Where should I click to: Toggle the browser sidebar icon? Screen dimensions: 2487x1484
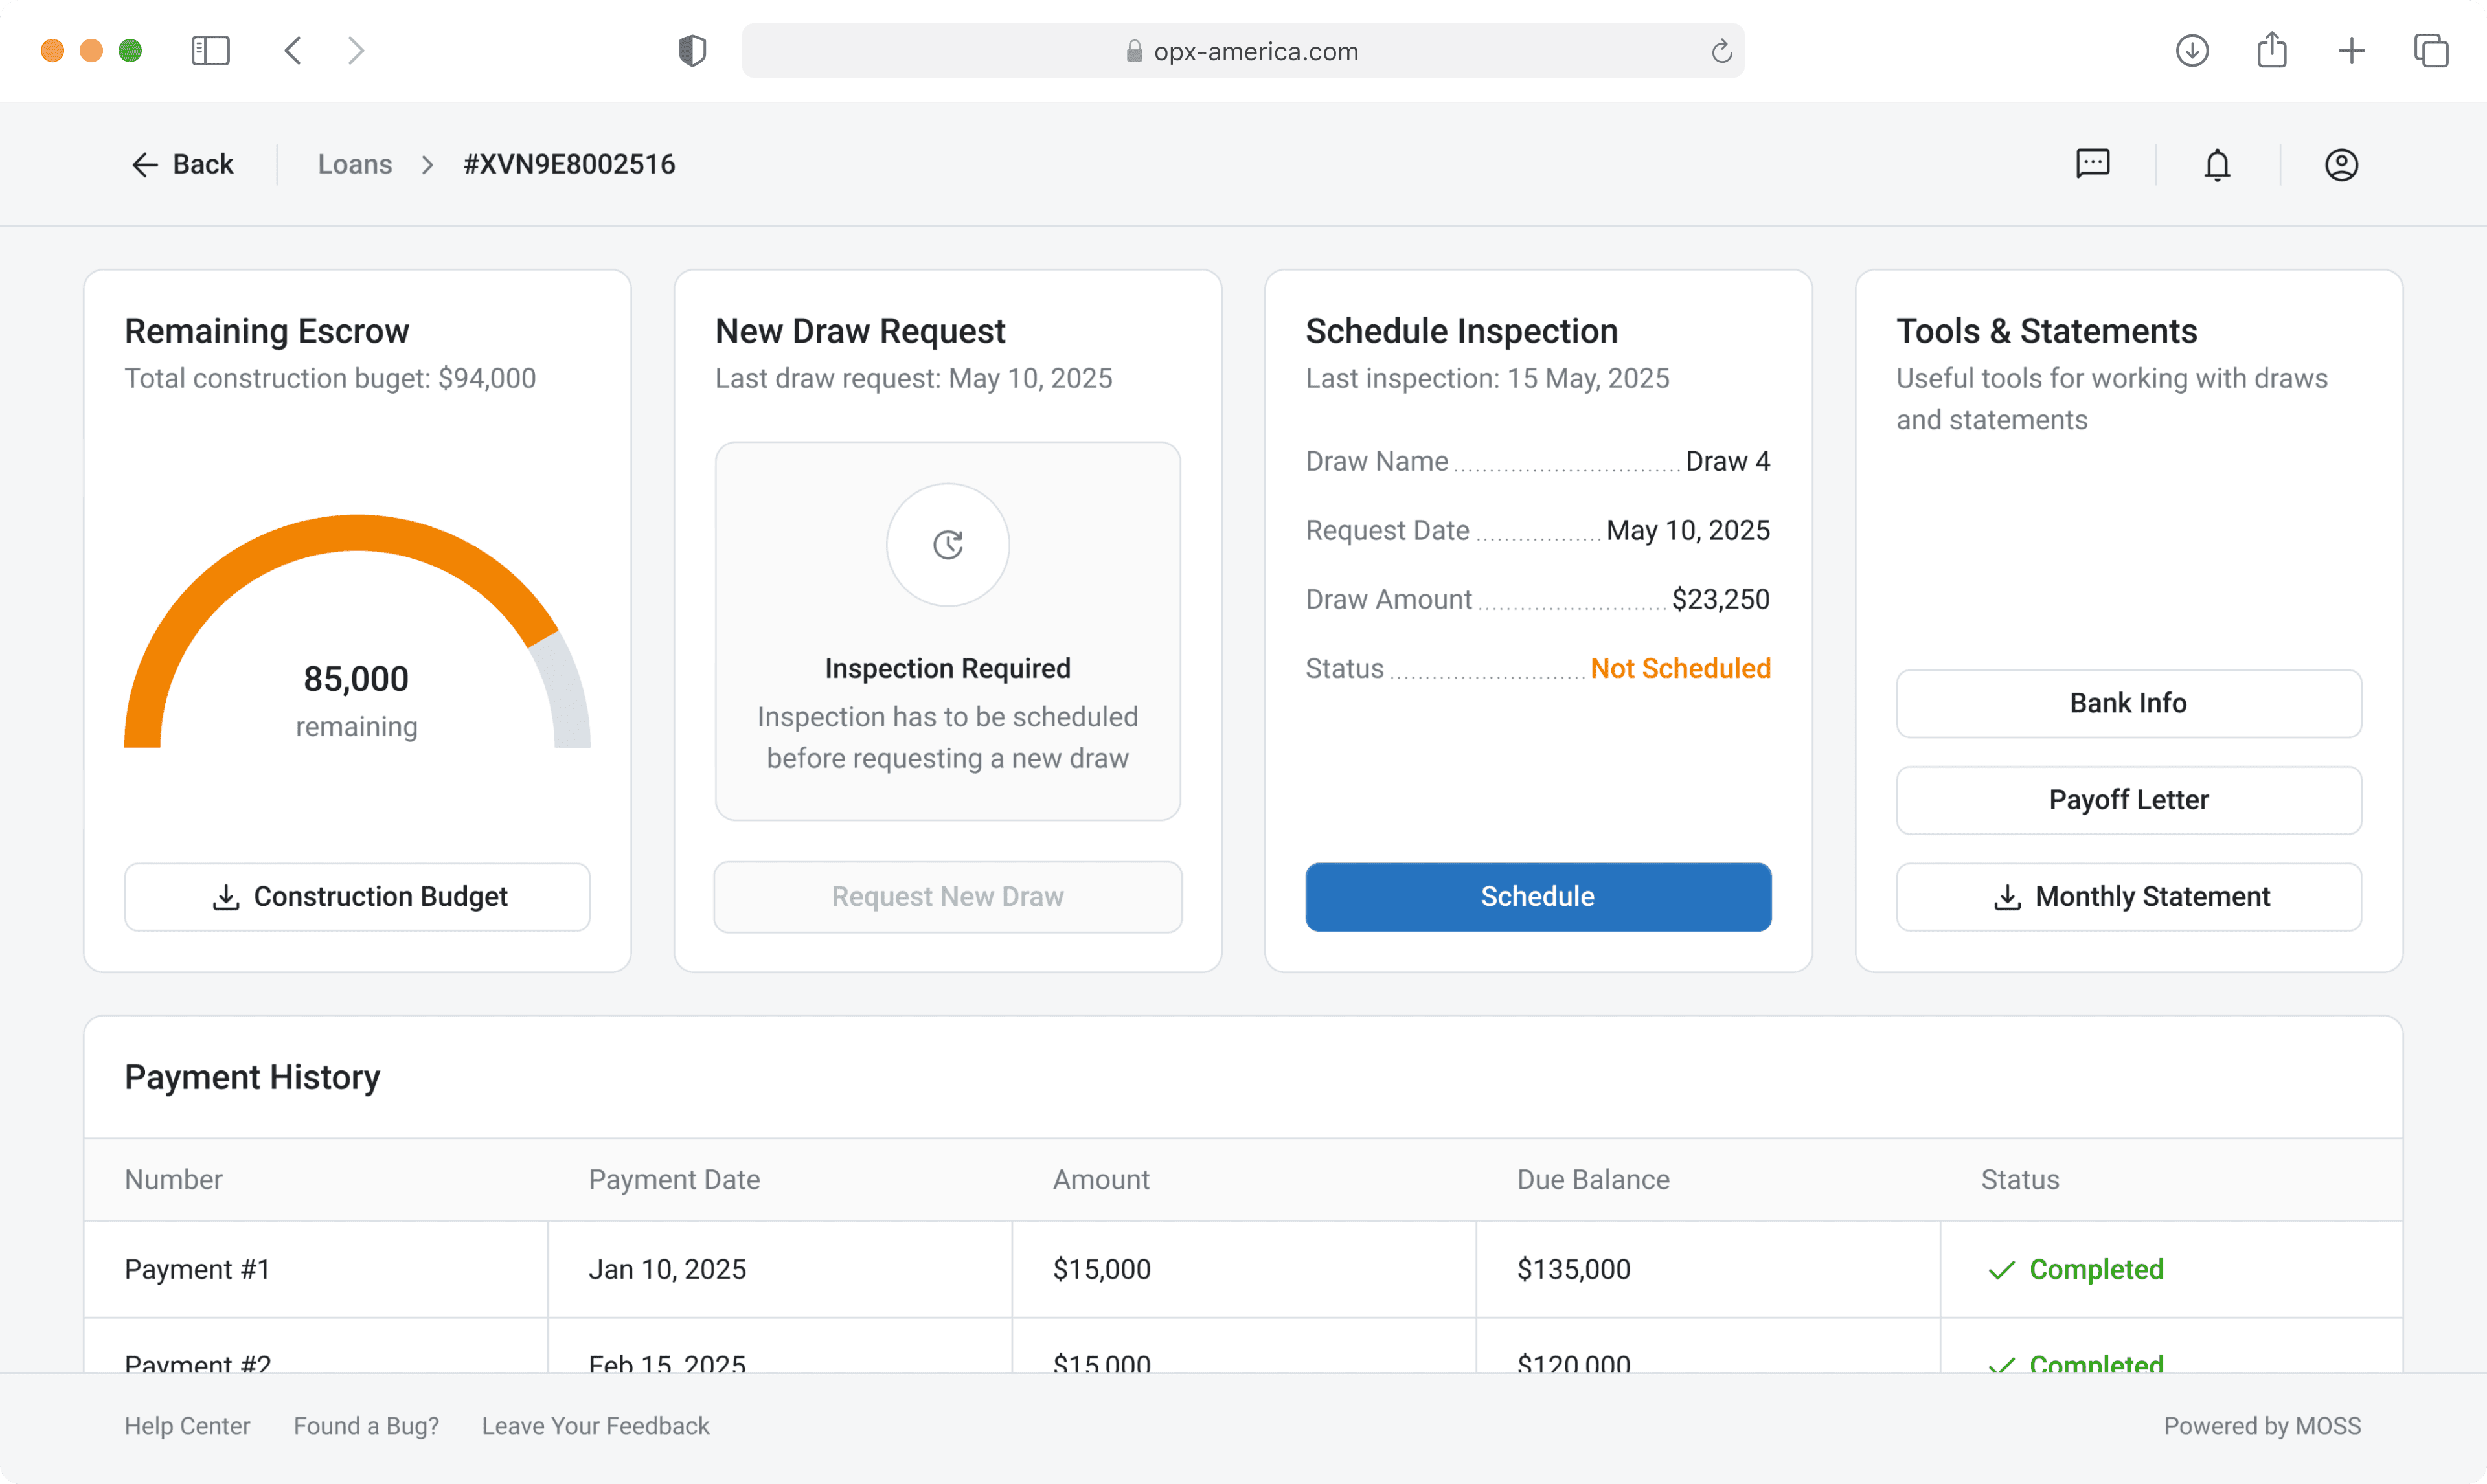[x=210, y=51]
